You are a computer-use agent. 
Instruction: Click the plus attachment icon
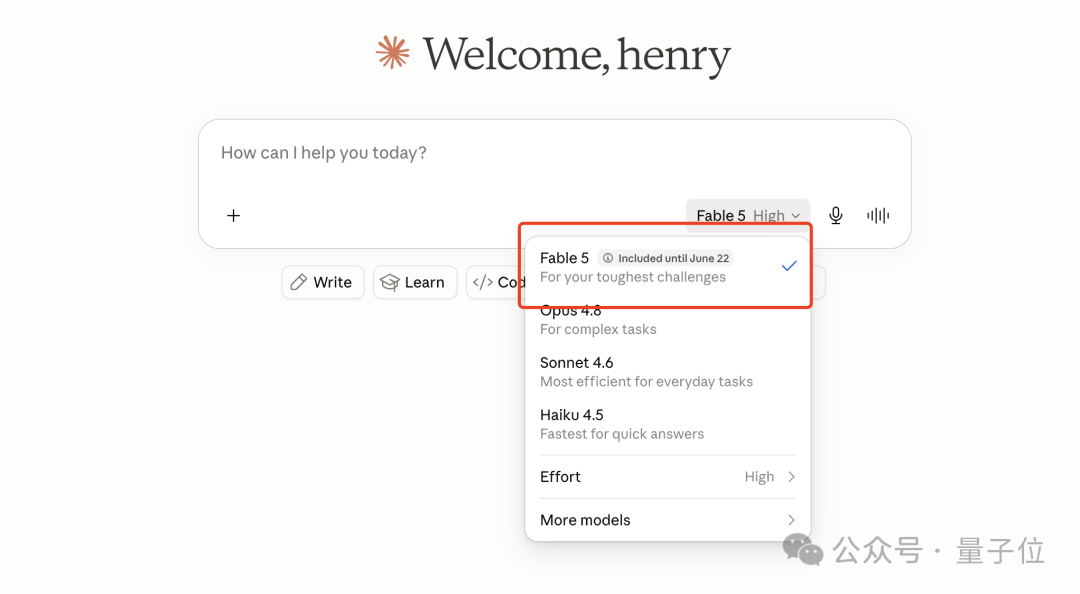233,216
